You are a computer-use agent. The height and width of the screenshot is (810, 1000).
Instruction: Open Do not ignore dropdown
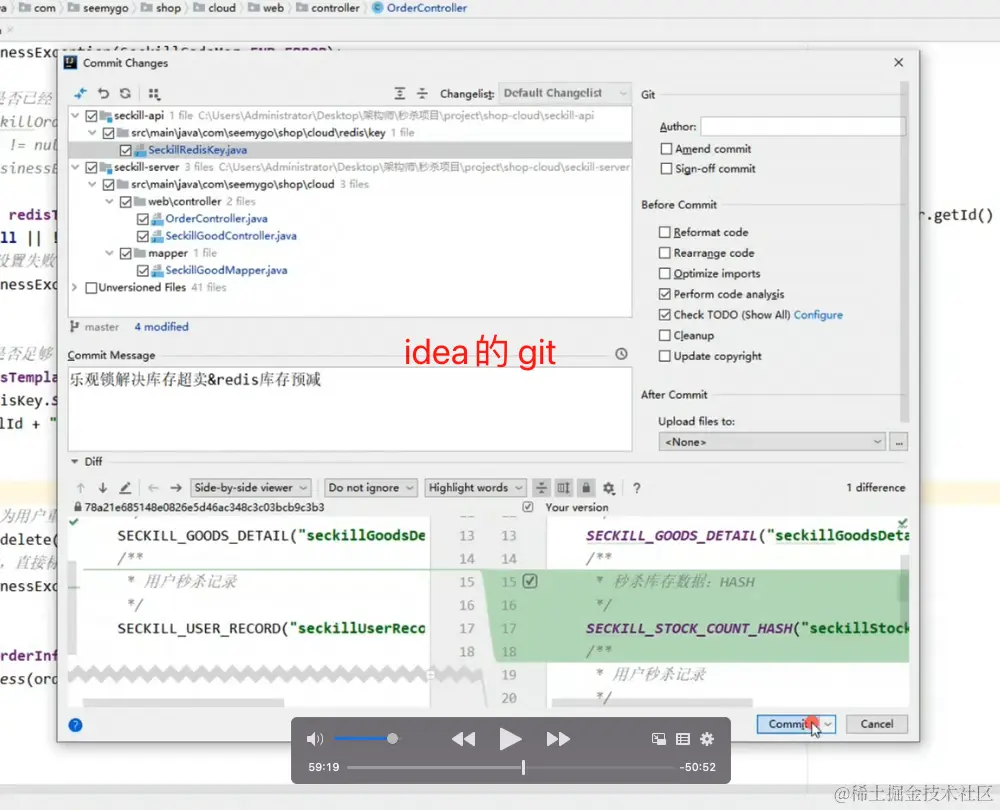pos(371,488)
